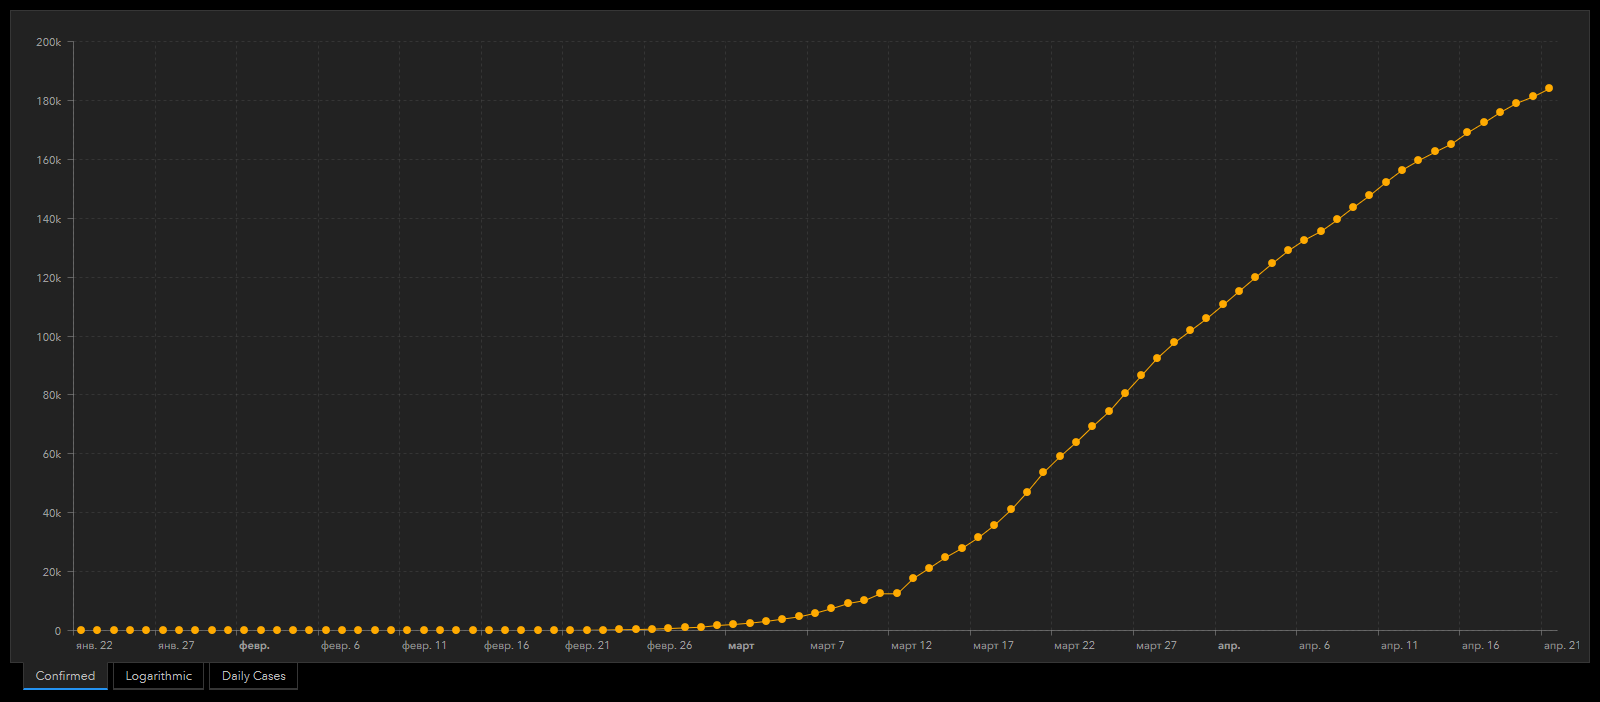Click the 'апр. 11' date label
This screenshot has width=1600, height=702.
pos(1399,646)
